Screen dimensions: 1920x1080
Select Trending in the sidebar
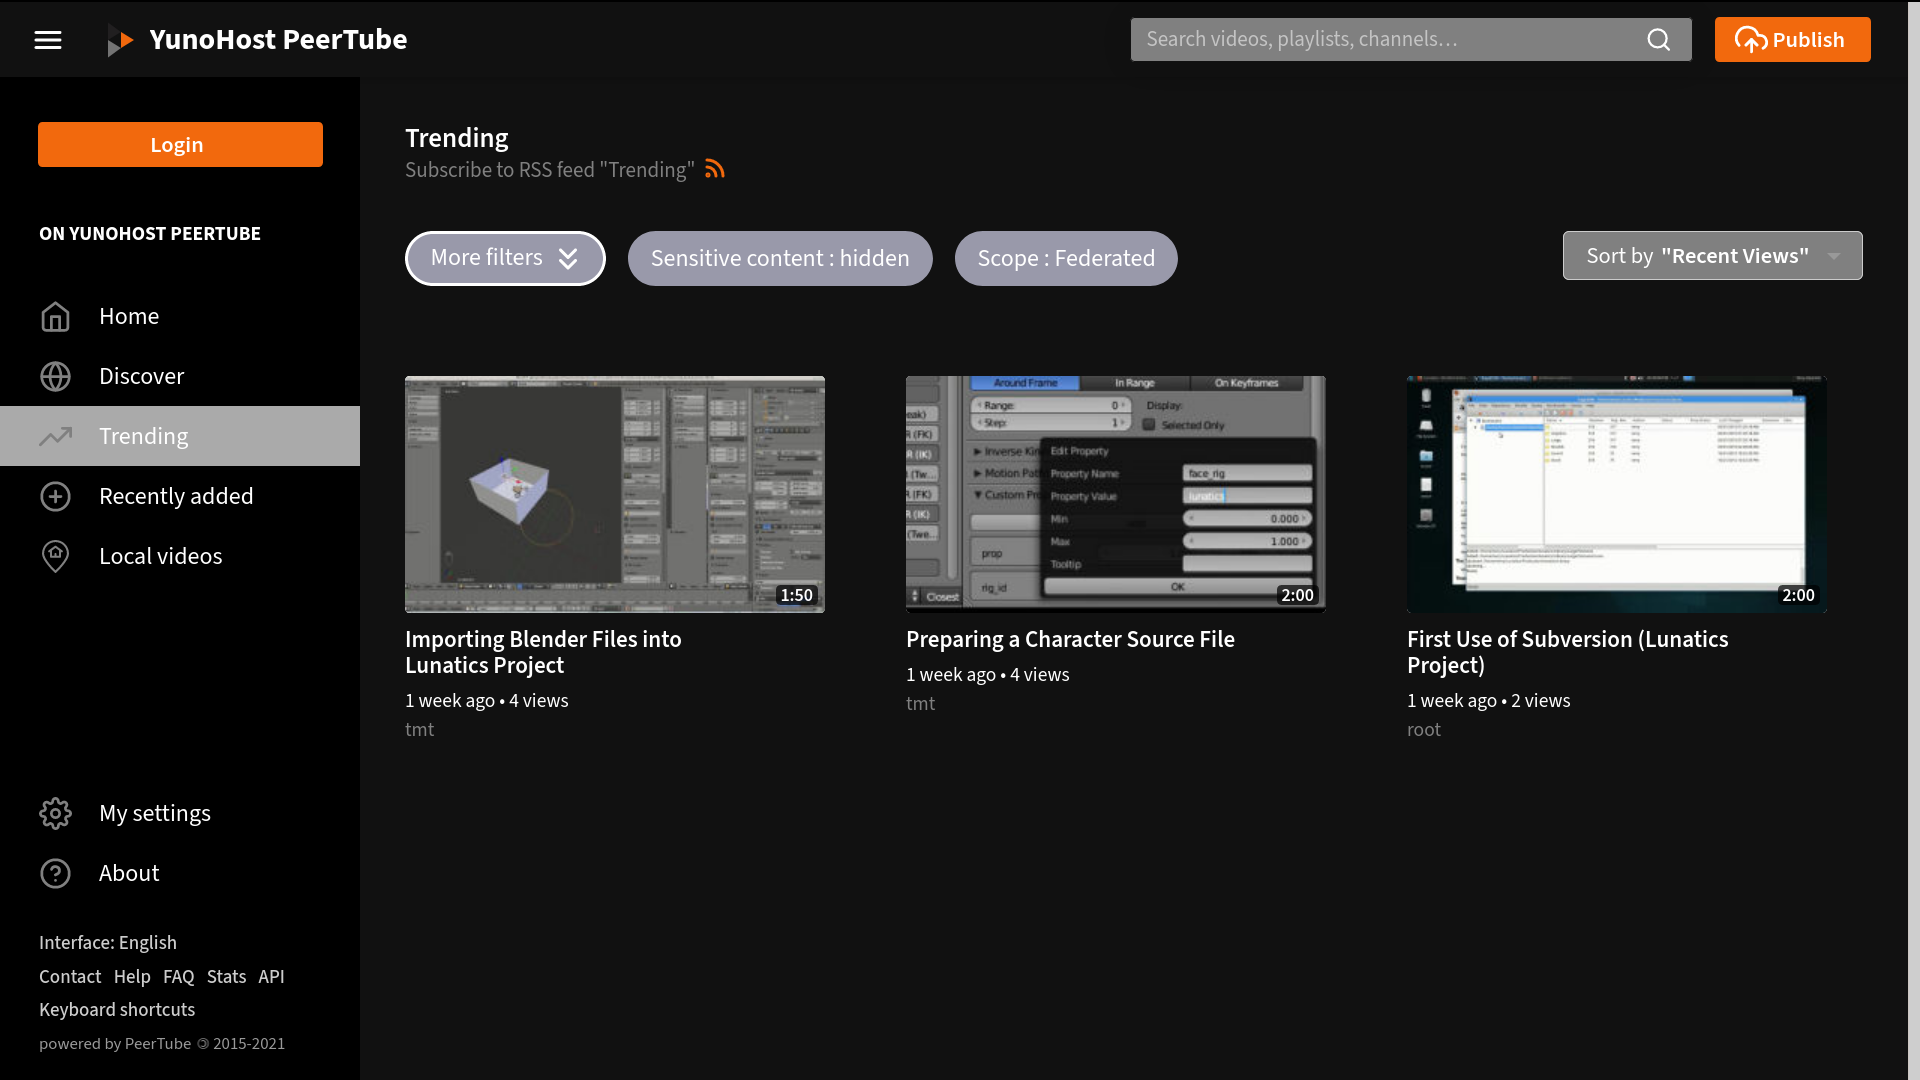tap(143, 437)
